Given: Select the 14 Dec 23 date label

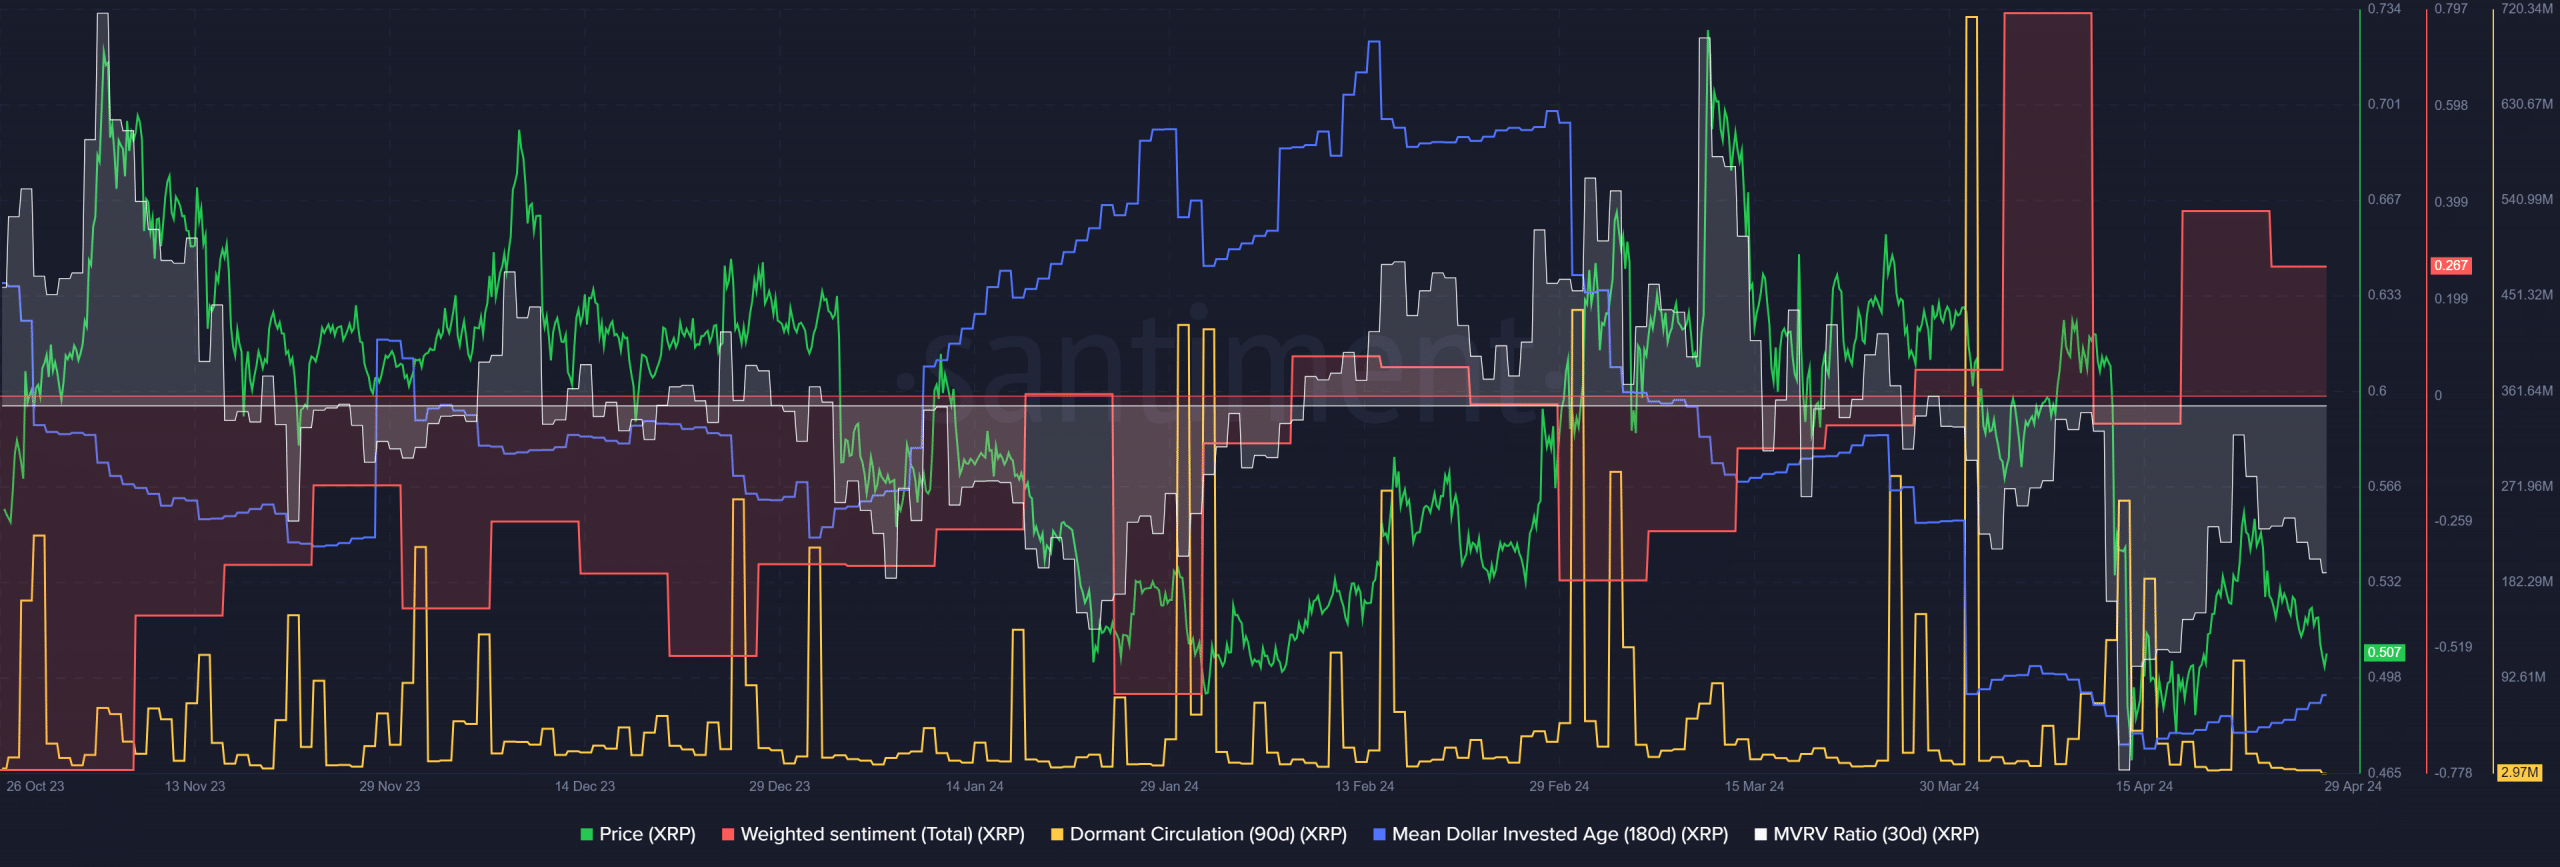Looking at the screenshot, I should 585,786.
